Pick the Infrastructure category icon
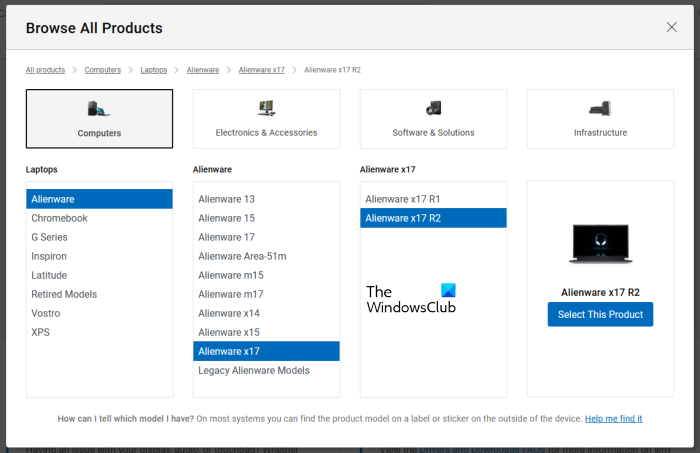This screenshot has width=700, height=453. click(x=600, y=108)
